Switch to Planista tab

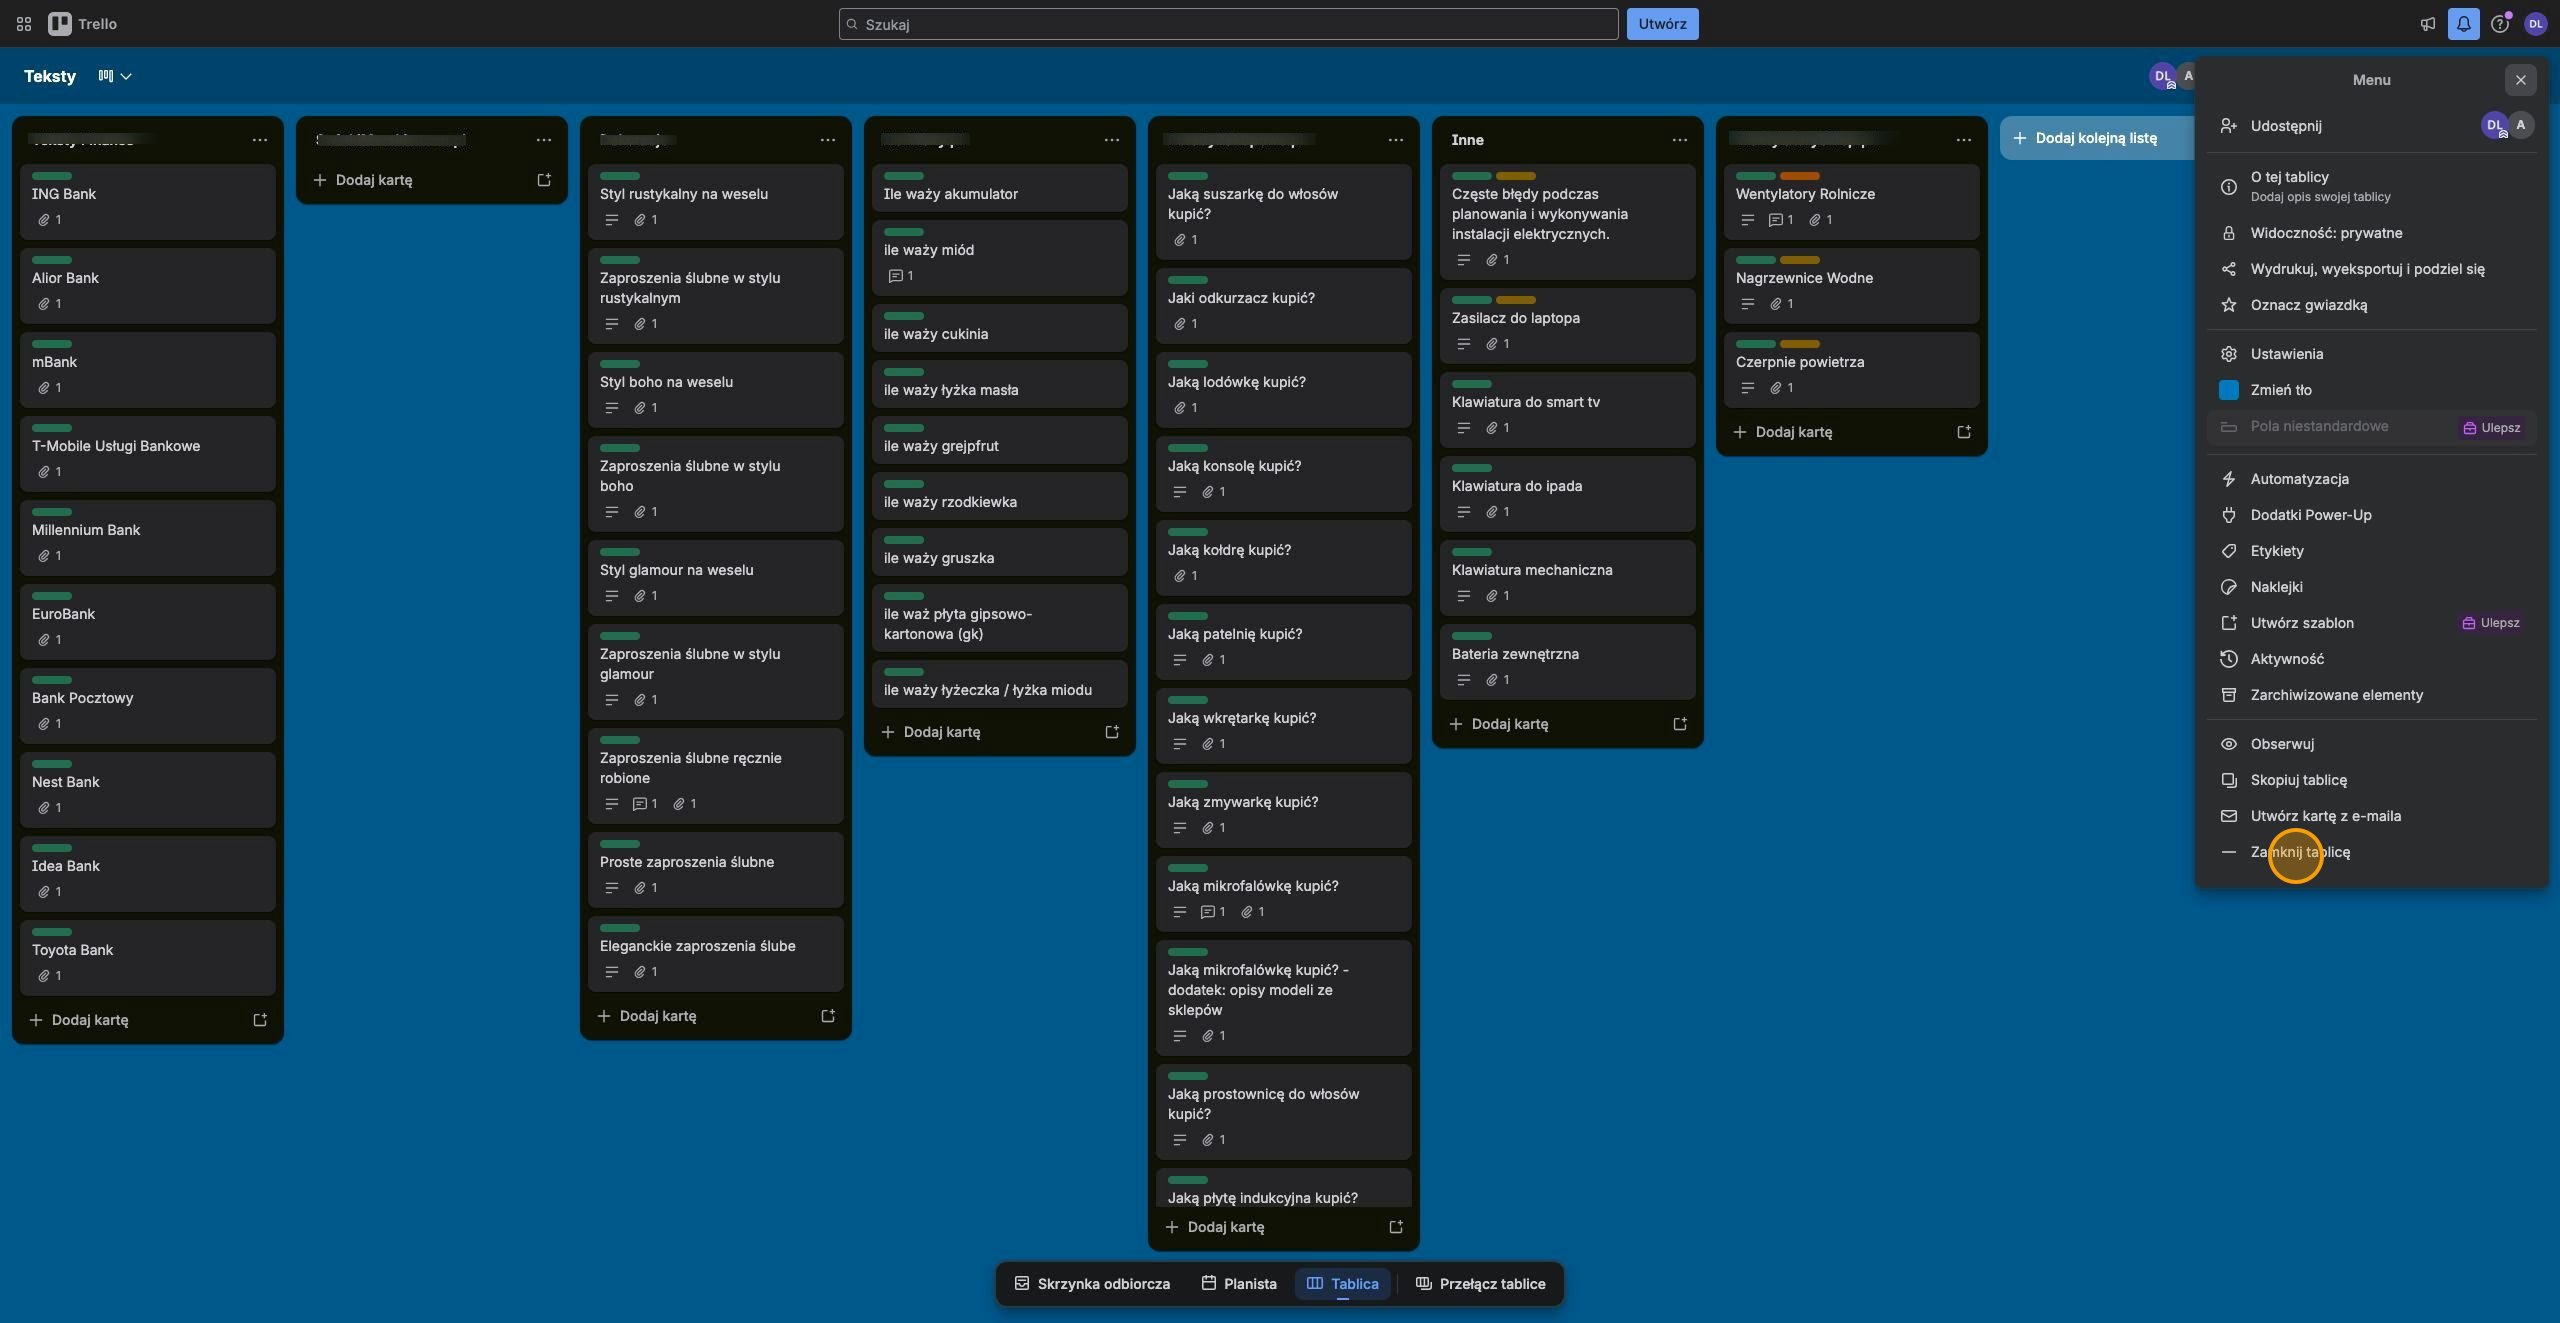click(1239, 1284)
